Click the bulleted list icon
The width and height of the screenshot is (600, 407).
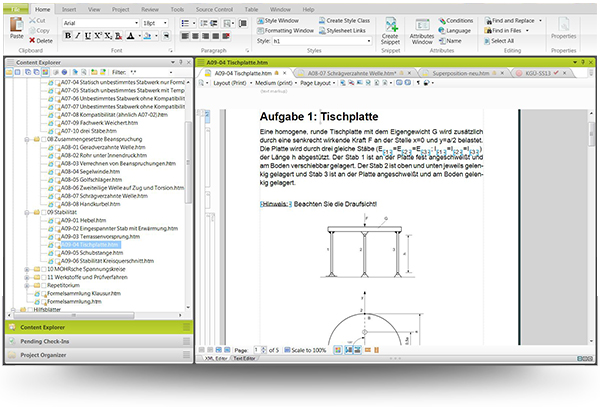click(x=185, y=23)
